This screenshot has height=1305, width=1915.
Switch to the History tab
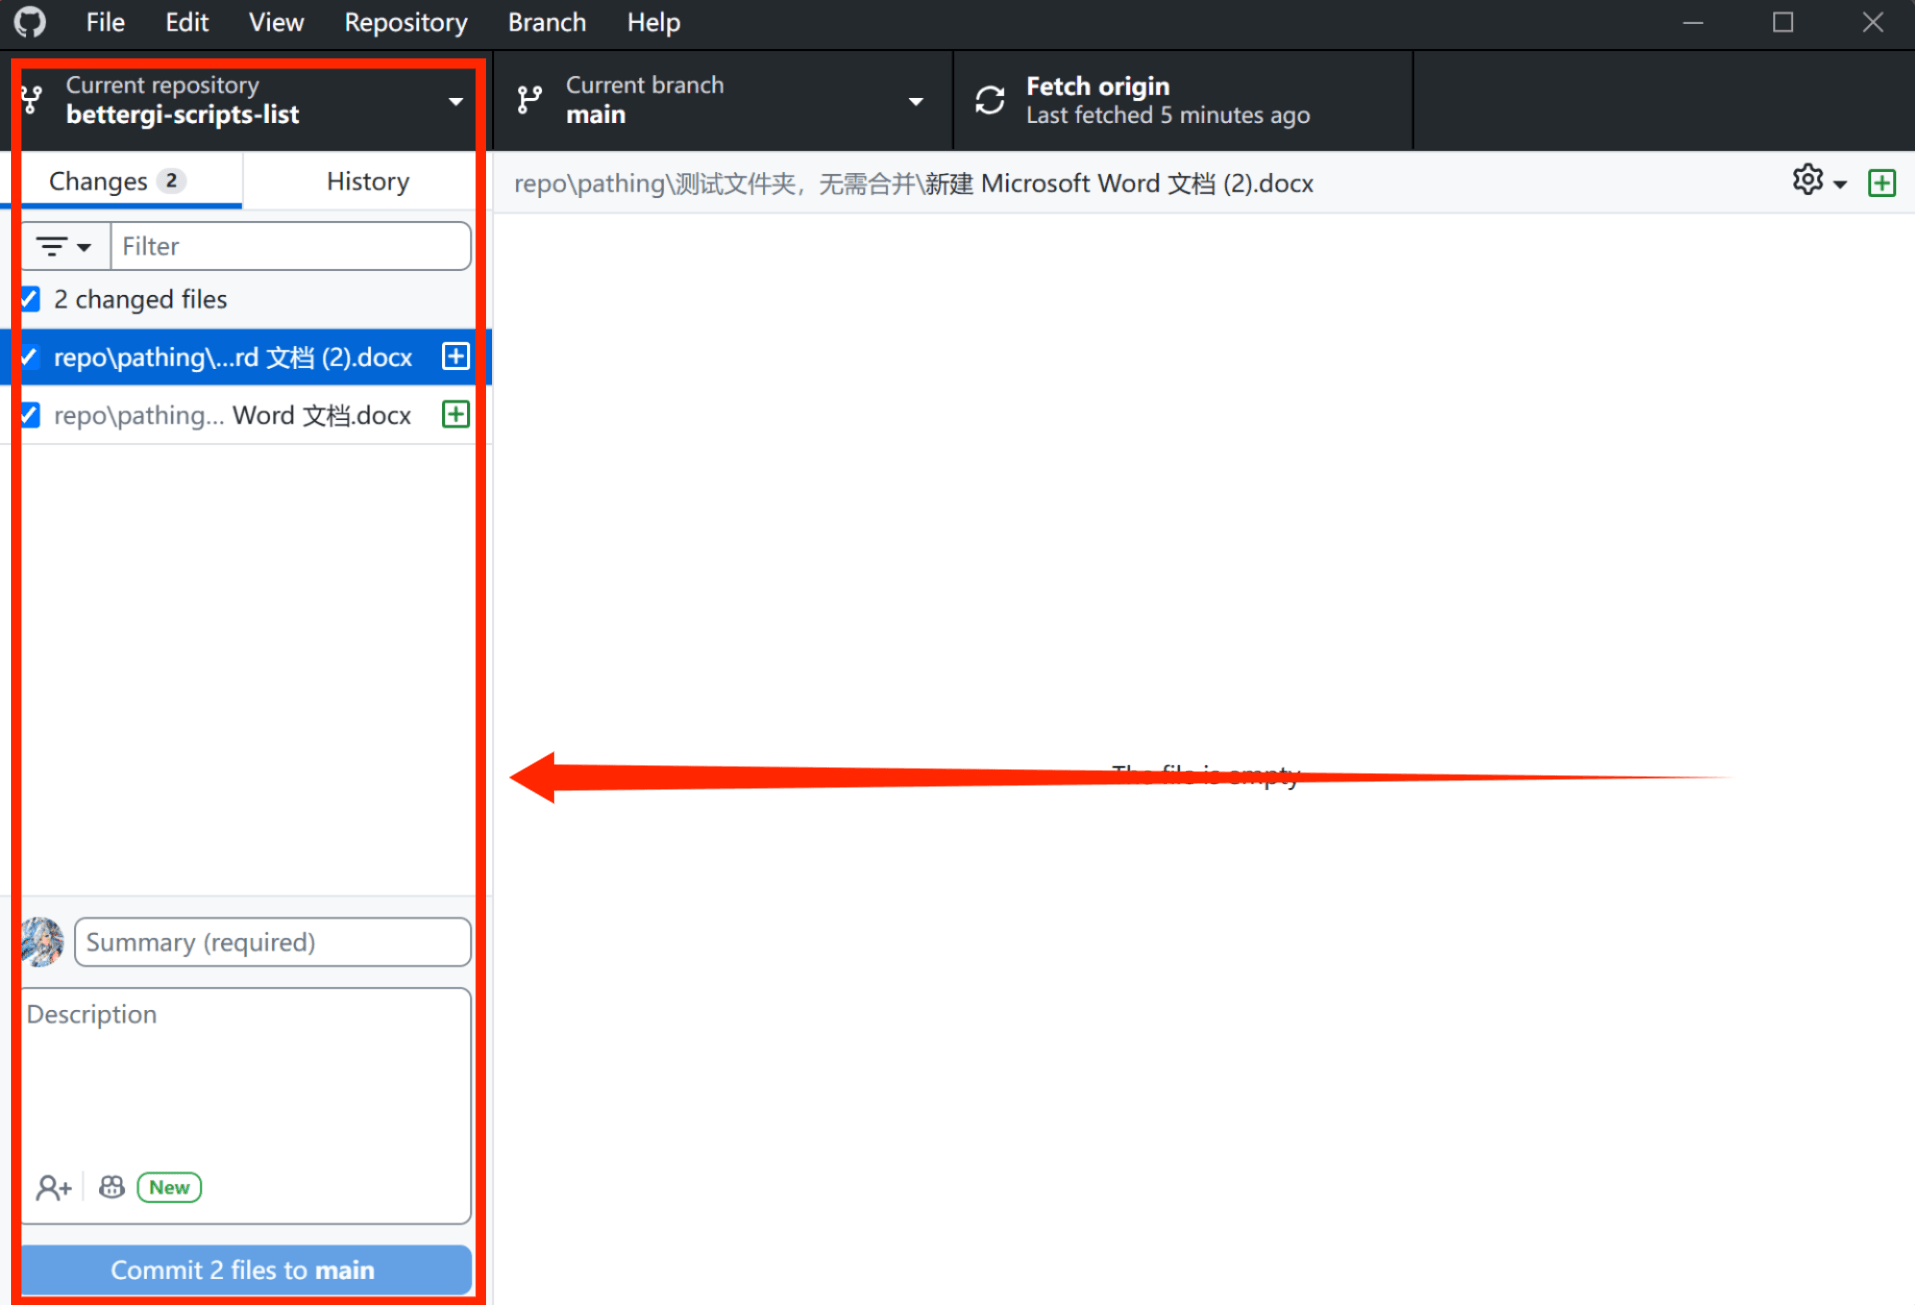pos(367,181)
